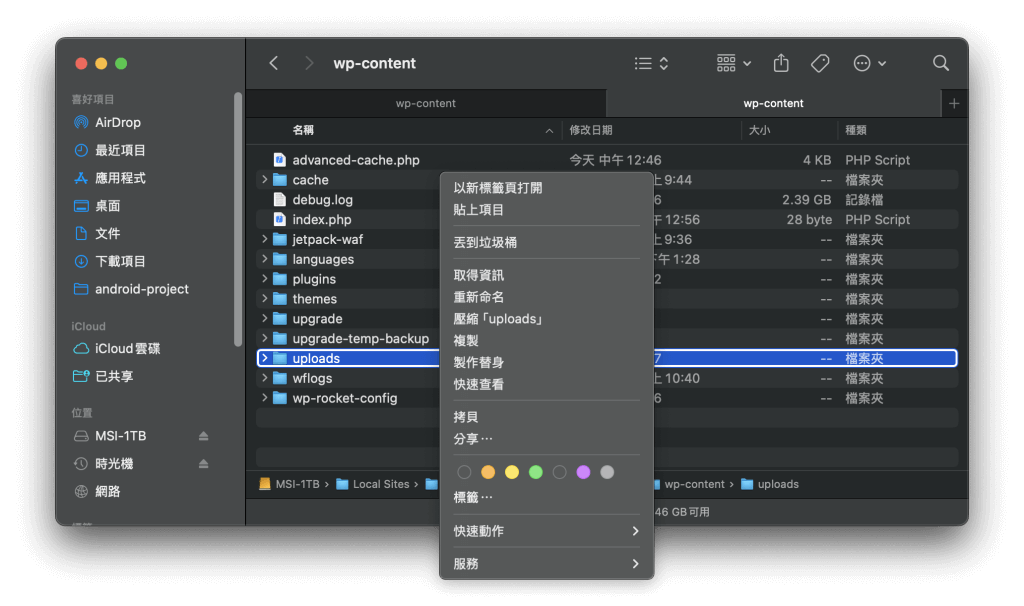Image resolution: width=1024 pixels, height=606 pixels.
Task: Open the more actions ellipsis dropdown
Action: 869,63
